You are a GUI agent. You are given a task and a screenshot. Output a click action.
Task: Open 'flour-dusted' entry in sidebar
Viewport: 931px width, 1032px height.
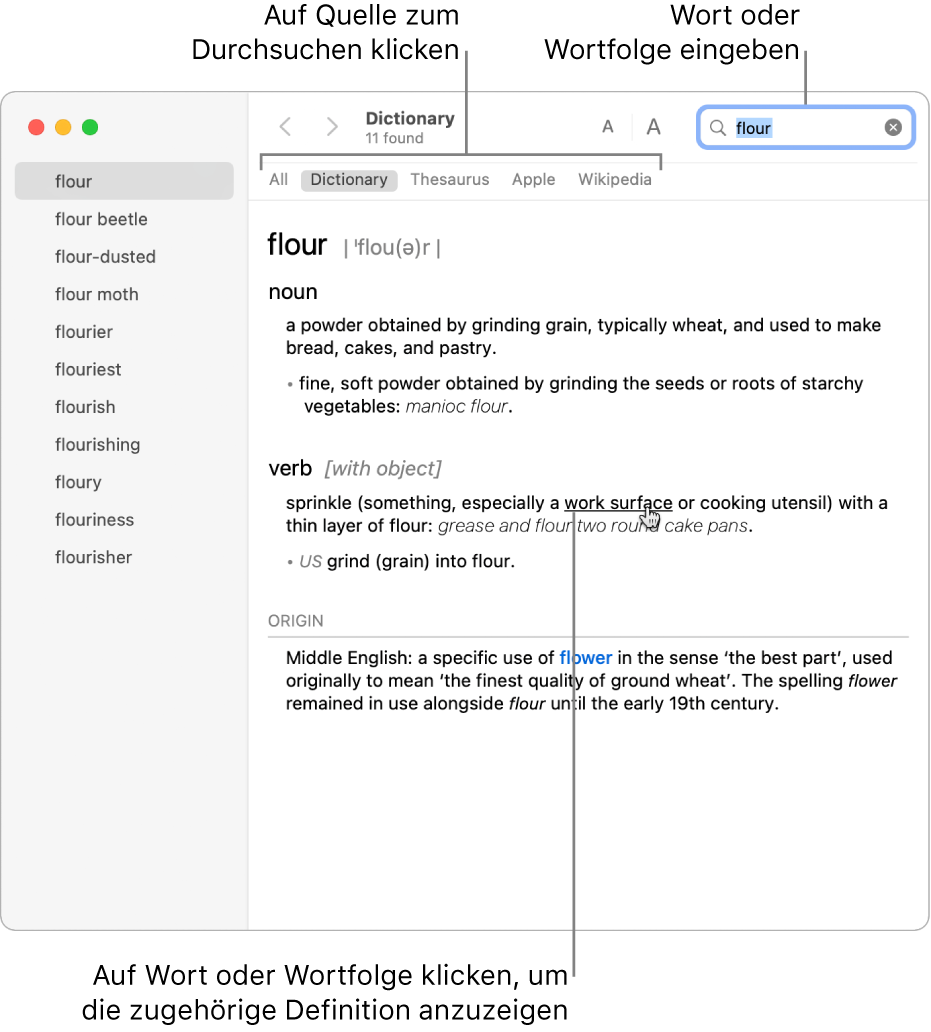tap(124, 257)
